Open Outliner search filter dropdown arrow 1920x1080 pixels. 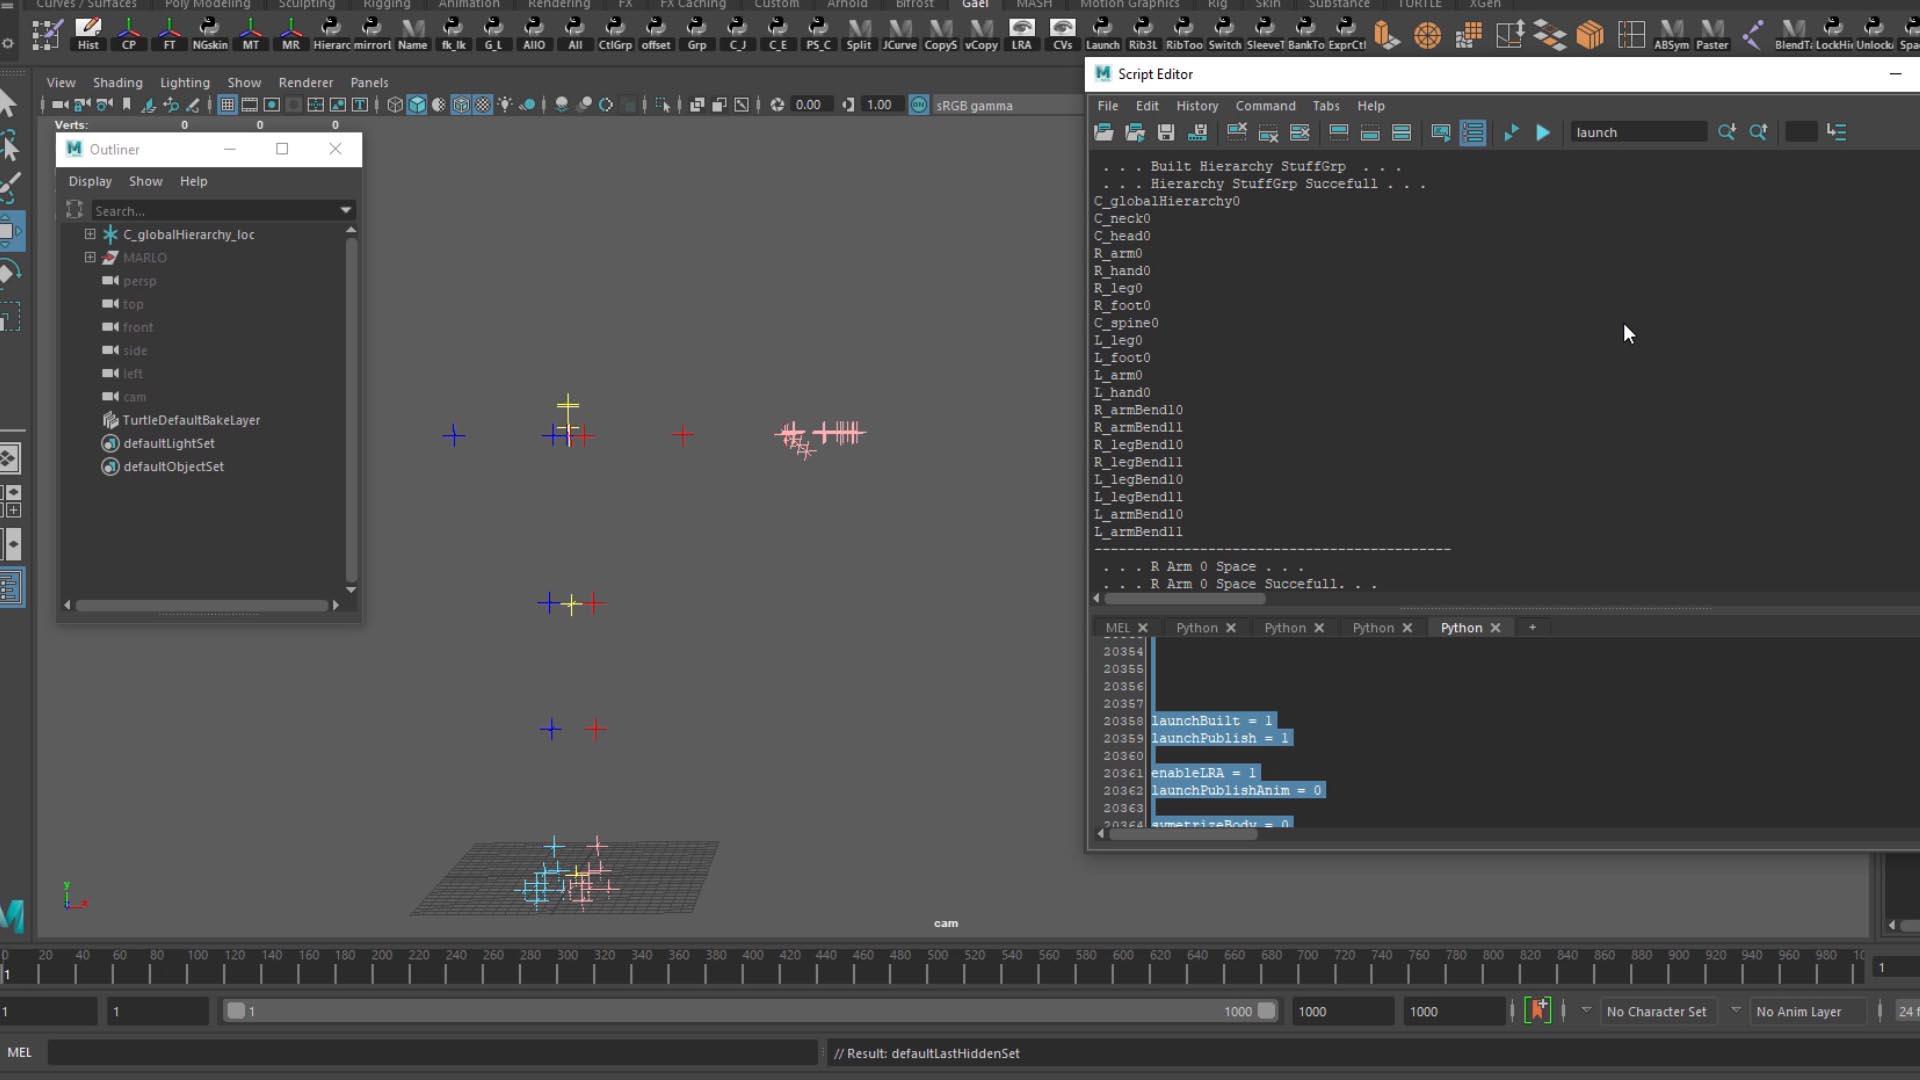click(346, 210)
